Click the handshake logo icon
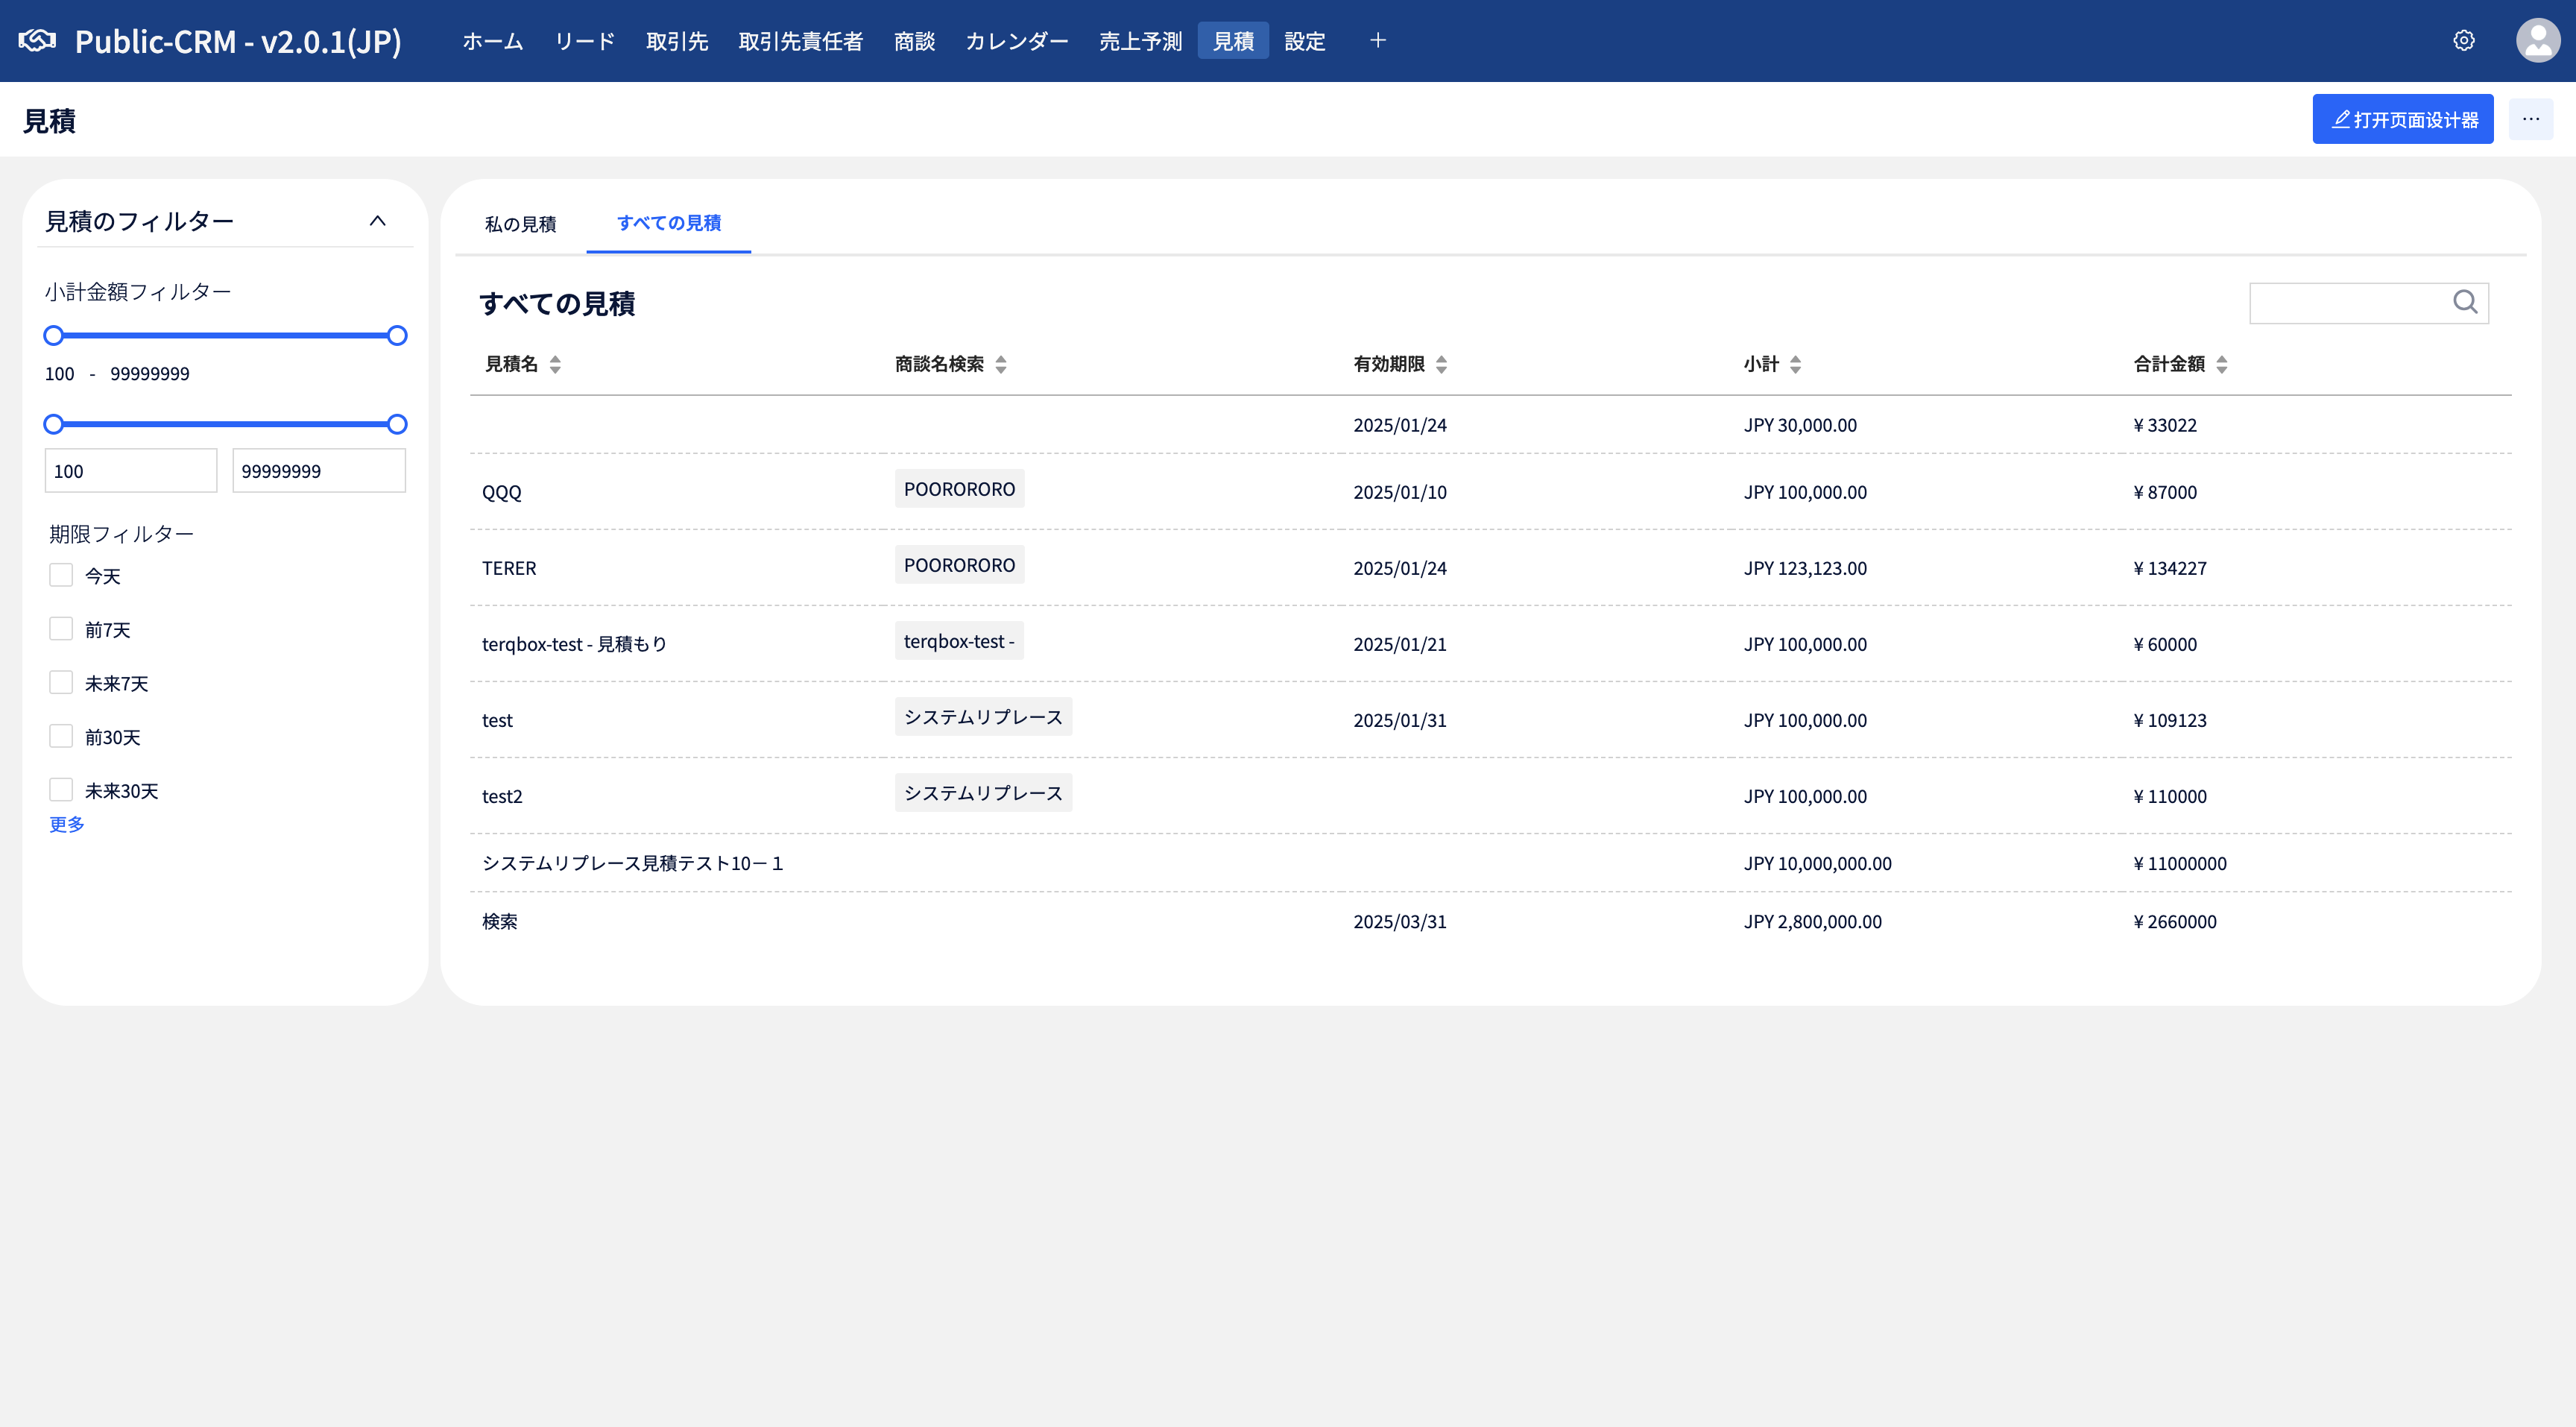The image size is (2576, 1427). pyautogui.click(x=37, y=40)
